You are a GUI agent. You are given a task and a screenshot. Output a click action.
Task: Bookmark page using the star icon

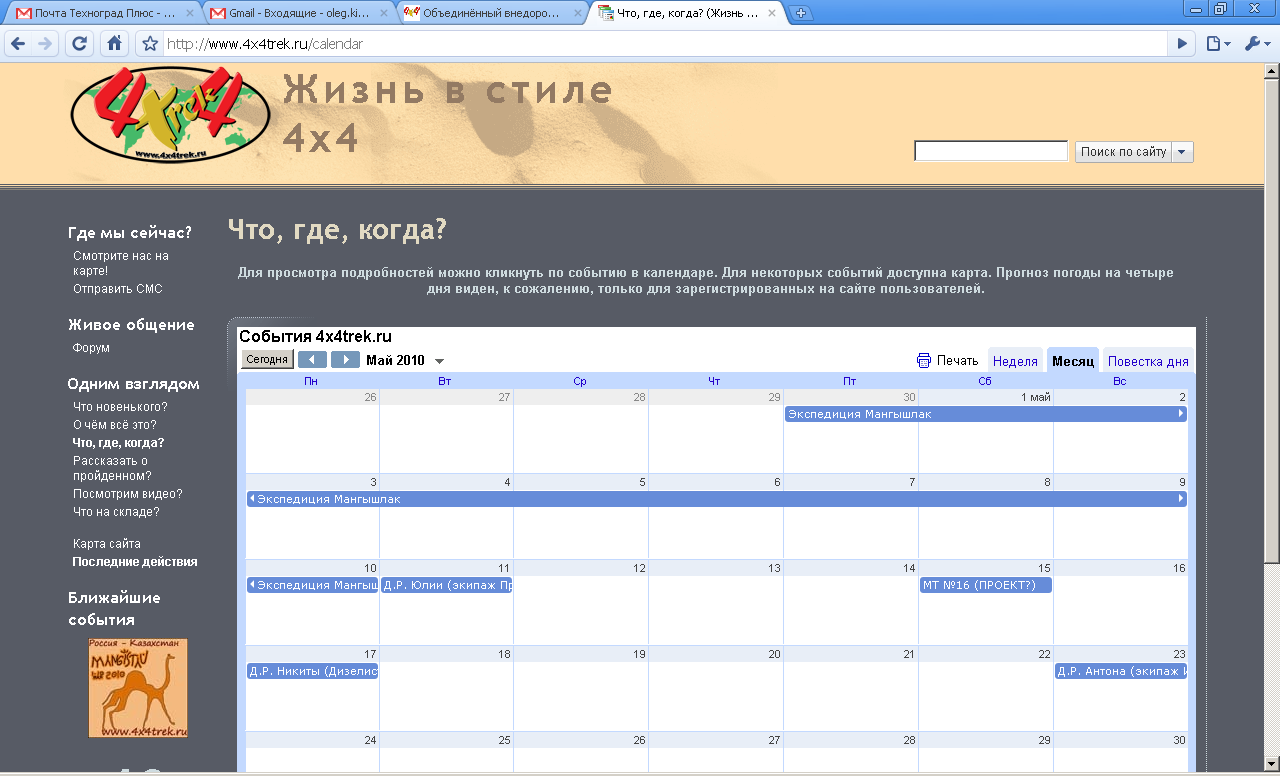(x=150, y=44)
